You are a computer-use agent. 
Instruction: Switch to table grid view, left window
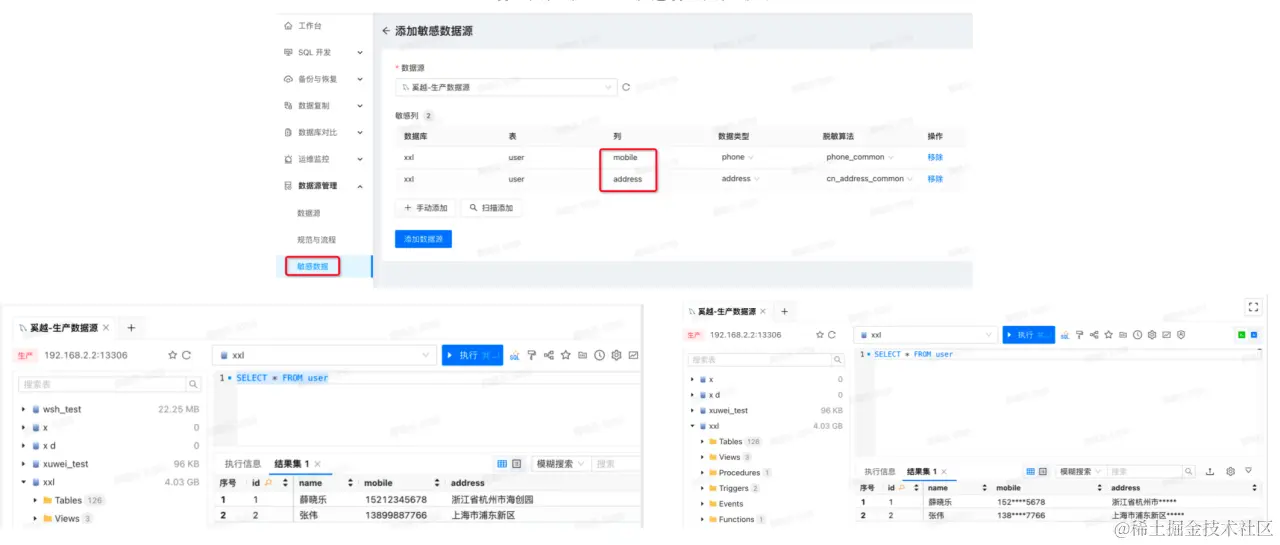(x=501, y=464)
